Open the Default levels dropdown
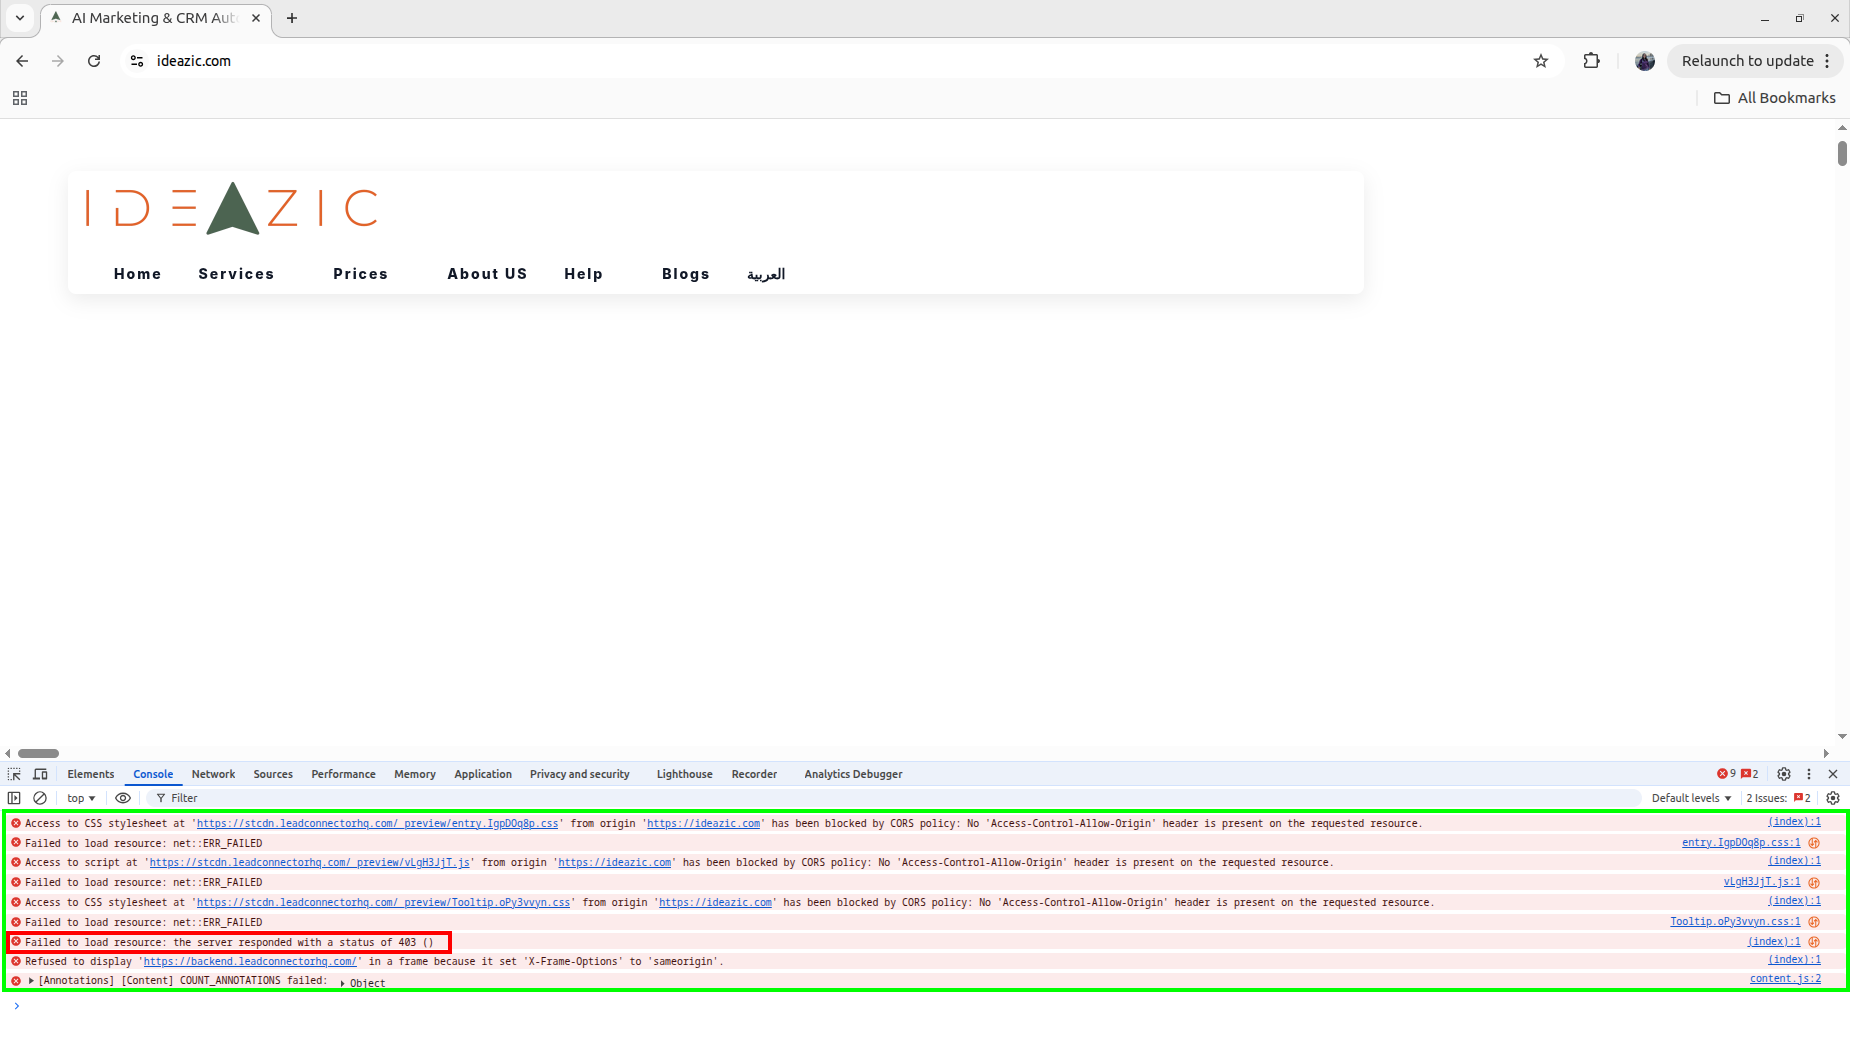Image resolution: width=1850 pixels, height=1051 pixels. click(x=1691, y=798)
